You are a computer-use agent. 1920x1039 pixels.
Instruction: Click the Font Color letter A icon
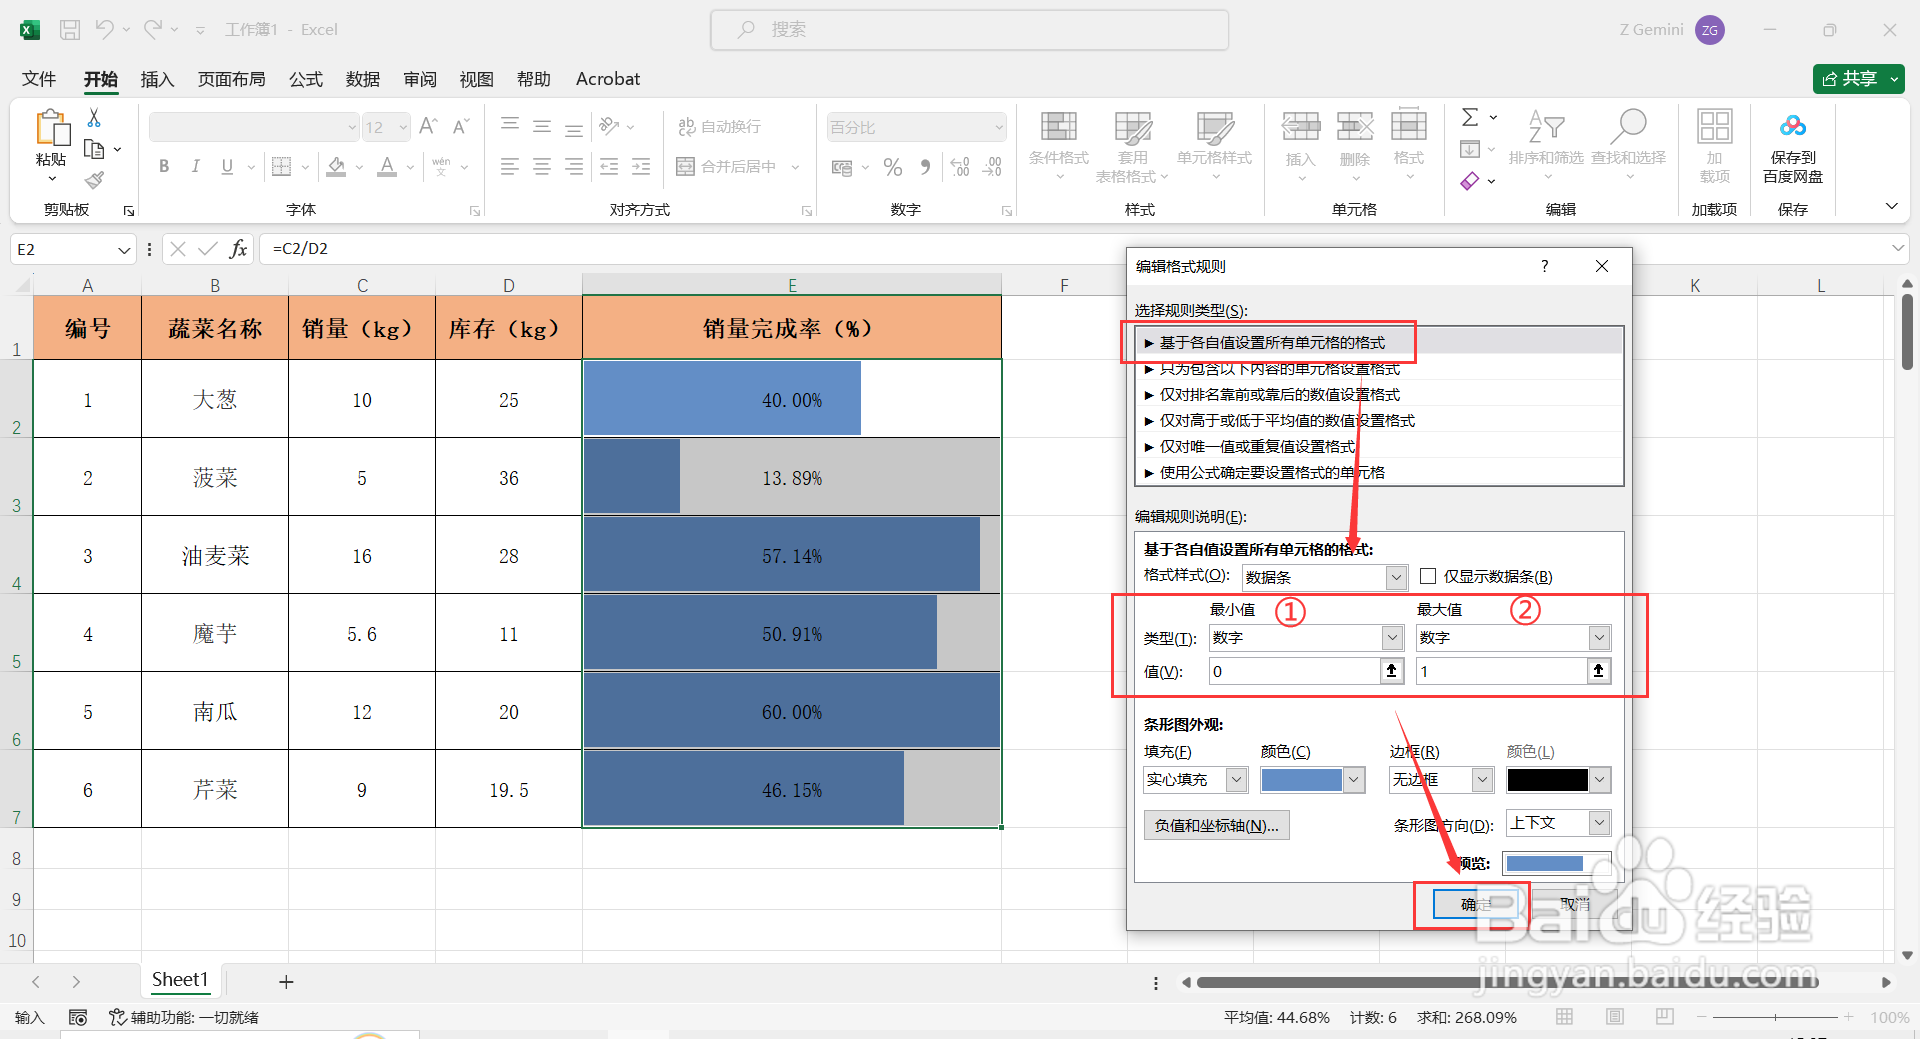pyautogui.click(x=387, y=166)
